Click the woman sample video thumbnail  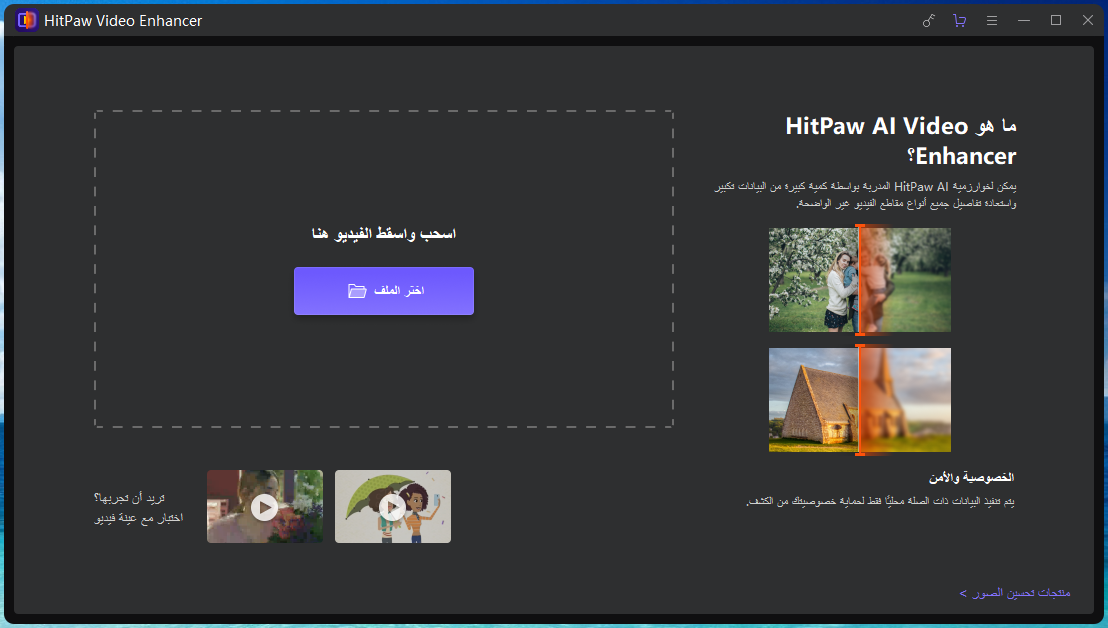[264, 506]
